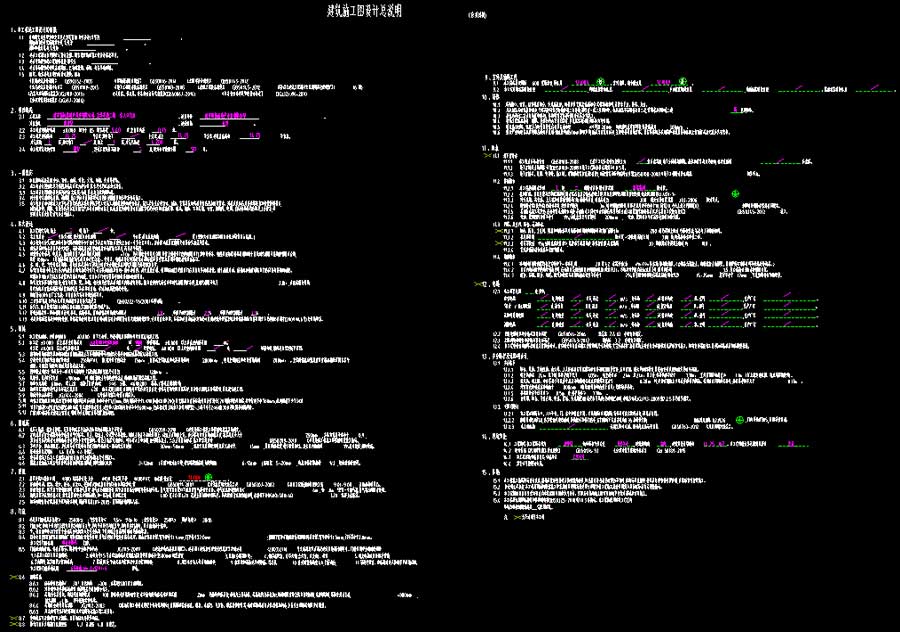Click the first magenta underlined field in item 2.1

point(92,116)
